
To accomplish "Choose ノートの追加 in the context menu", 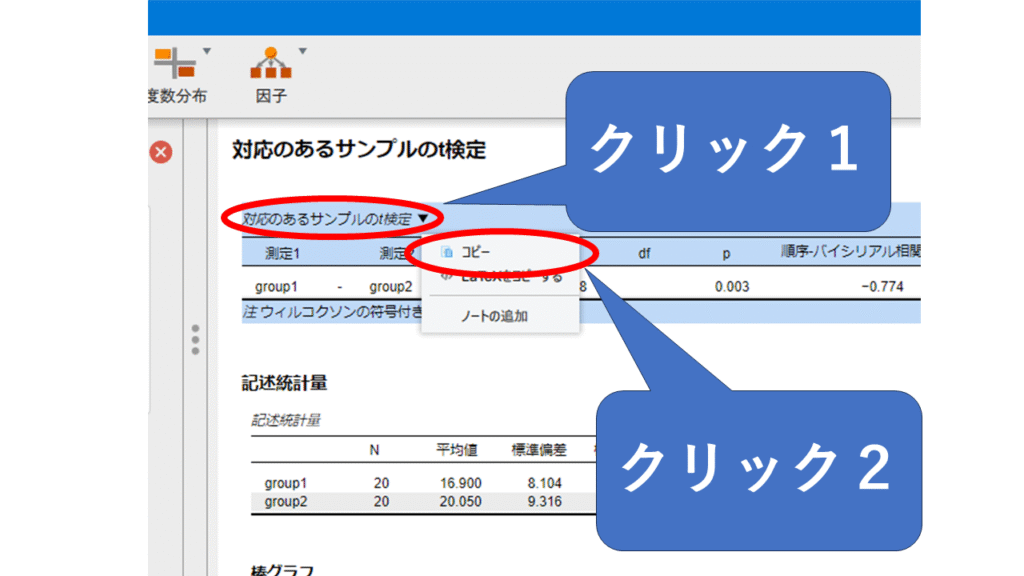I will point(494,316).
